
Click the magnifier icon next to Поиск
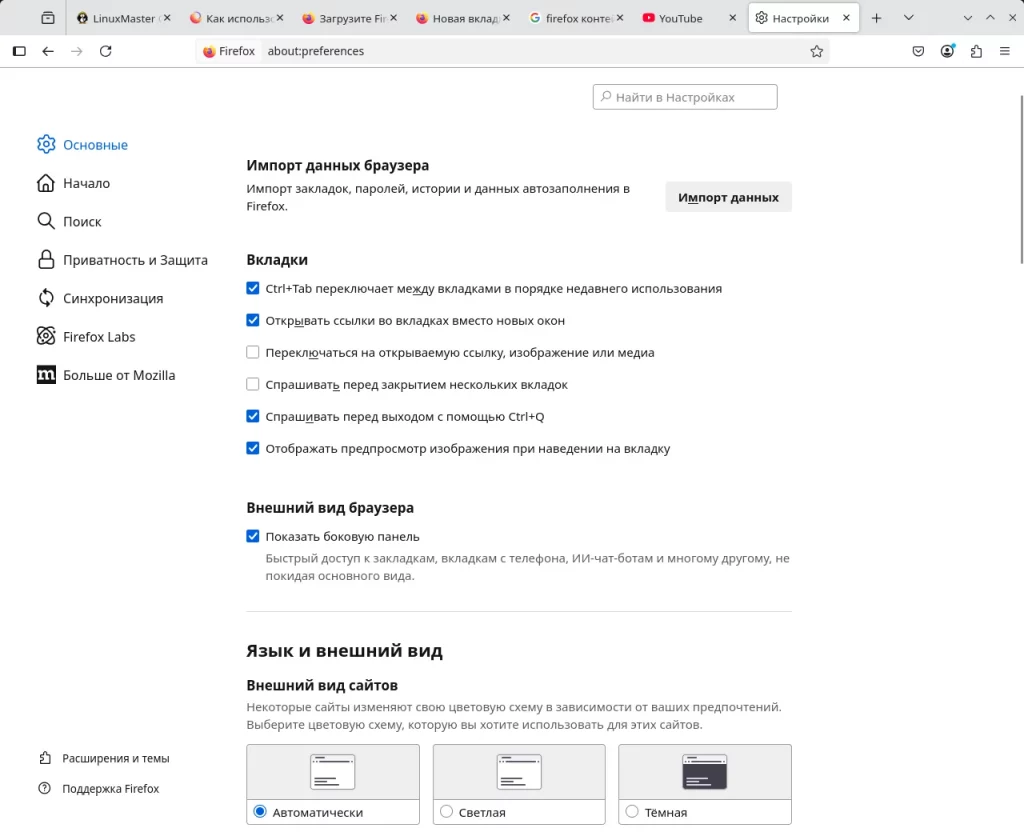(x=46, y=221)
